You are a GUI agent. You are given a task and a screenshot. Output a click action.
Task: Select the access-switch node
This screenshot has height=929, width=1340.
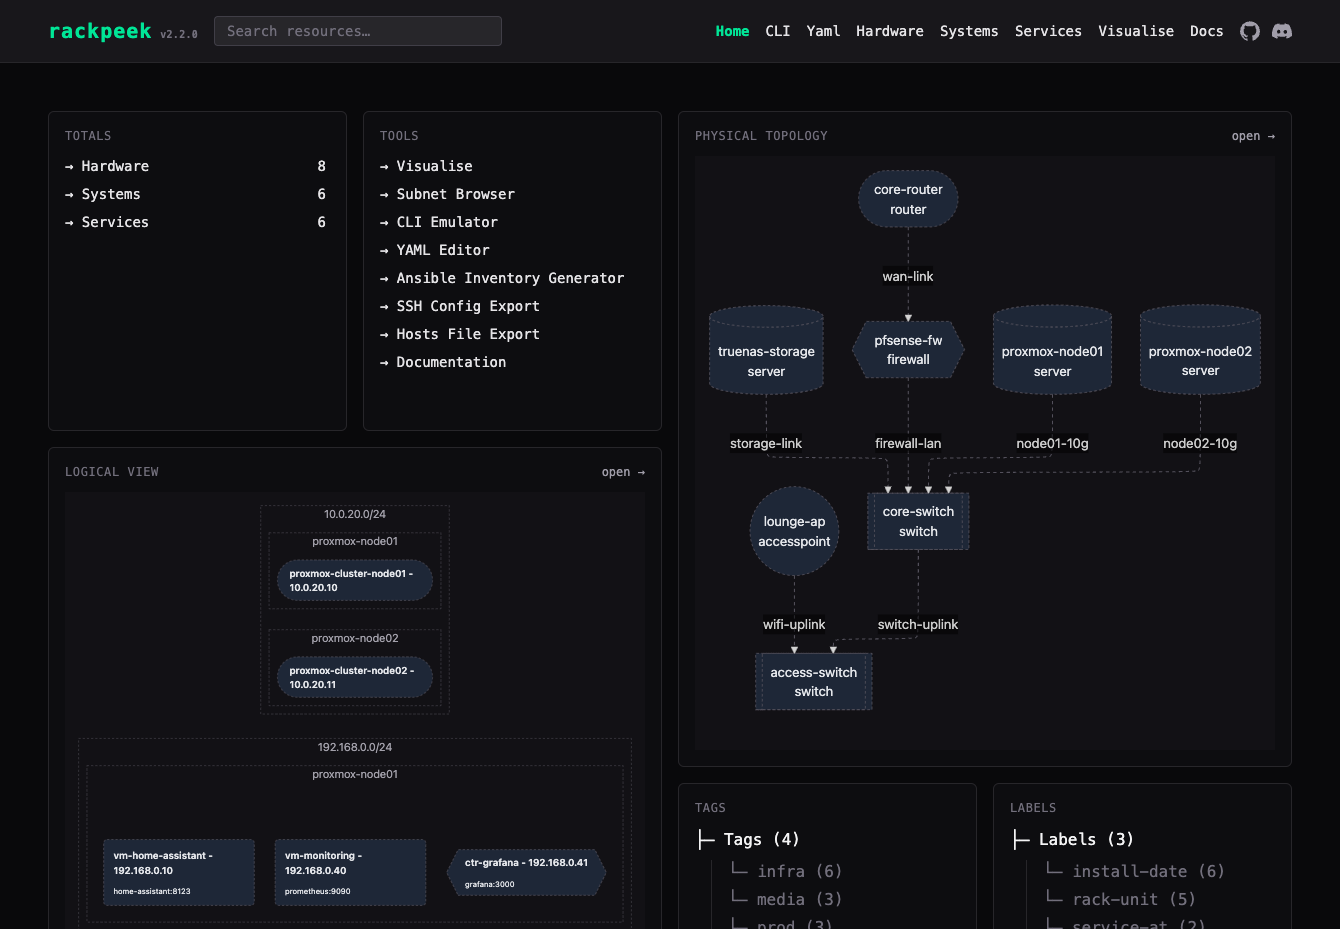tap(814, 682)
